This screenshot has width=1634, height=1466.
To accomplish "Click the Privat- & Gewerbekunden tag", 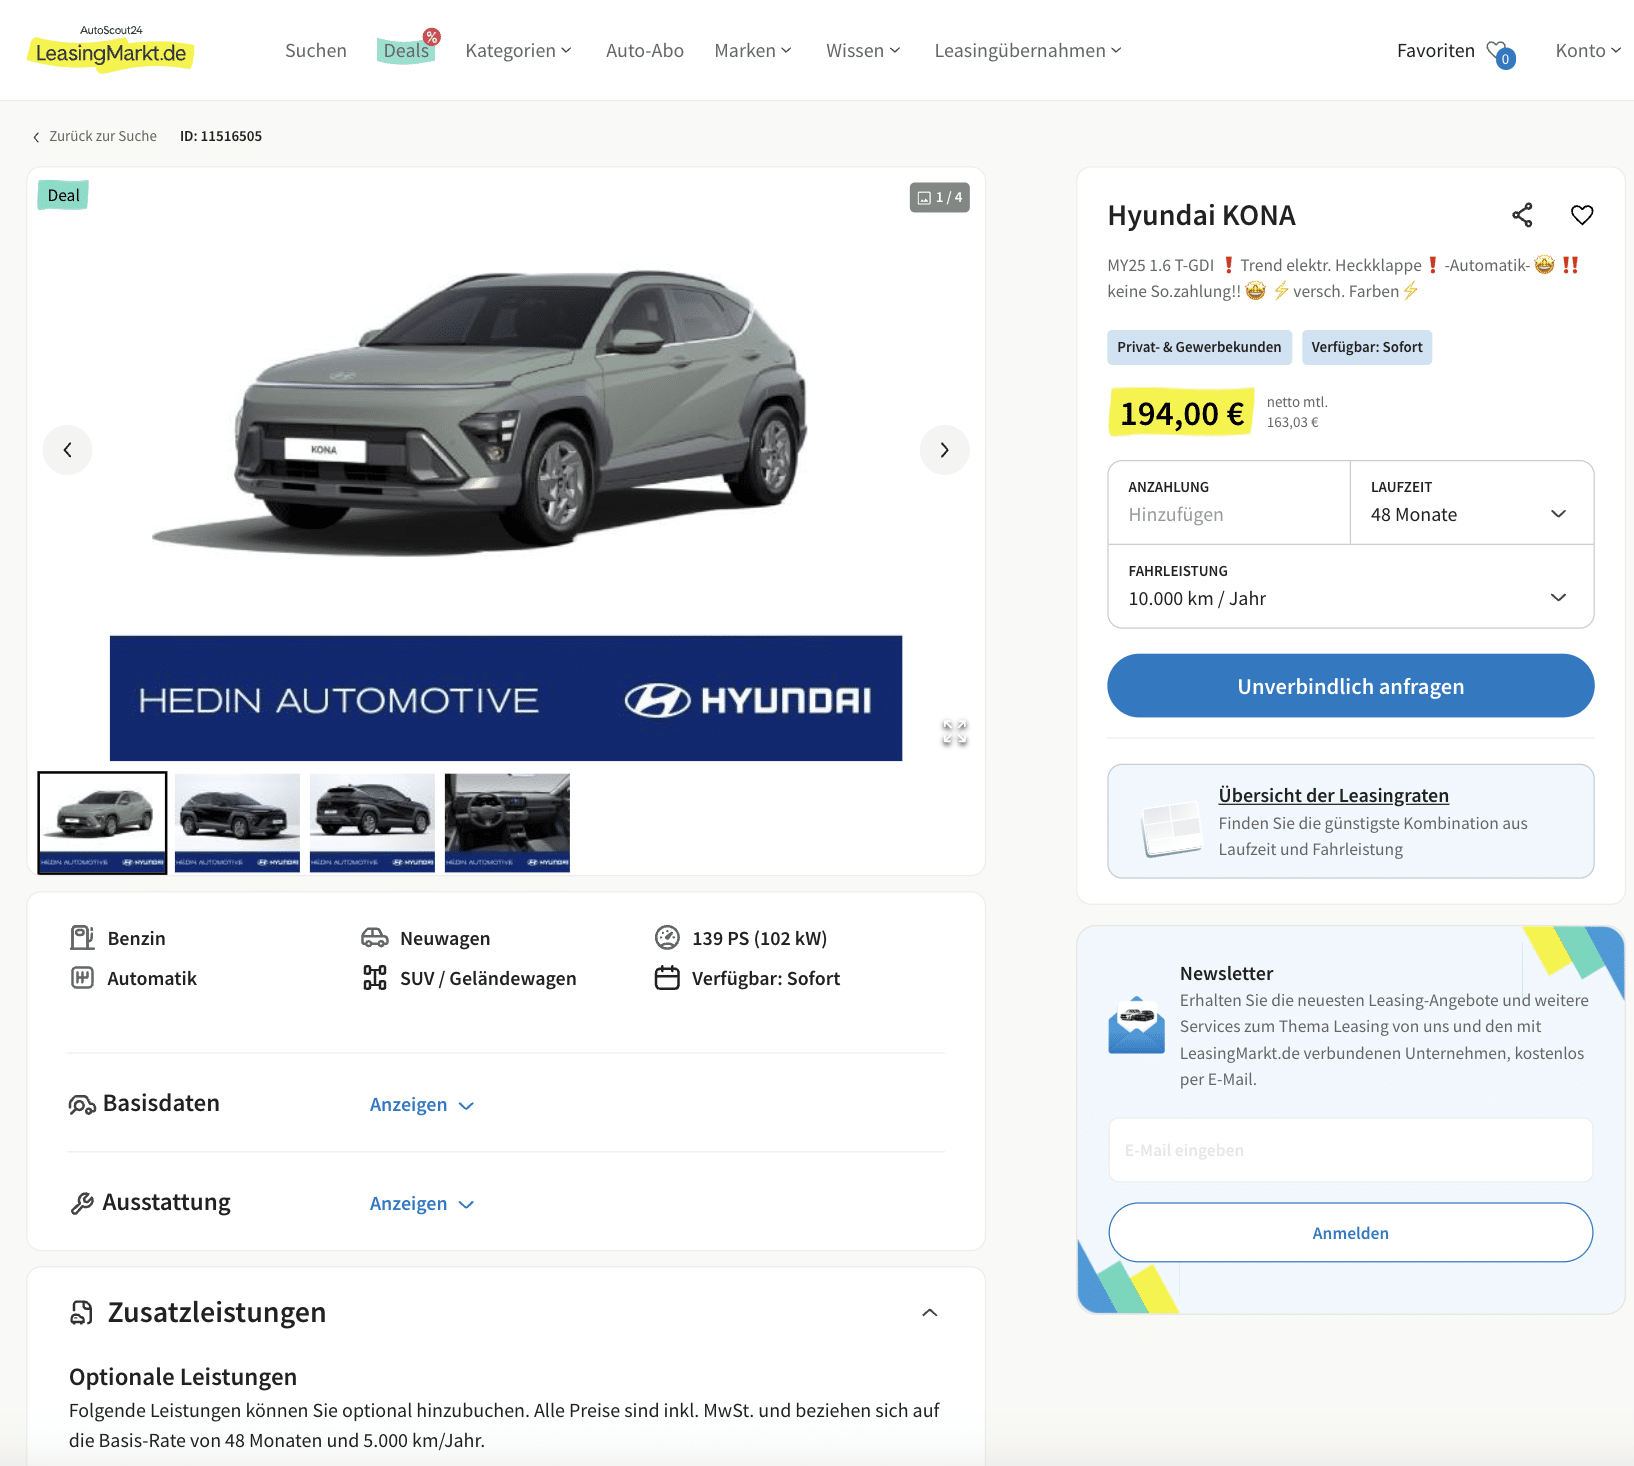I will pyautogui.click(x=1199, y=347).
